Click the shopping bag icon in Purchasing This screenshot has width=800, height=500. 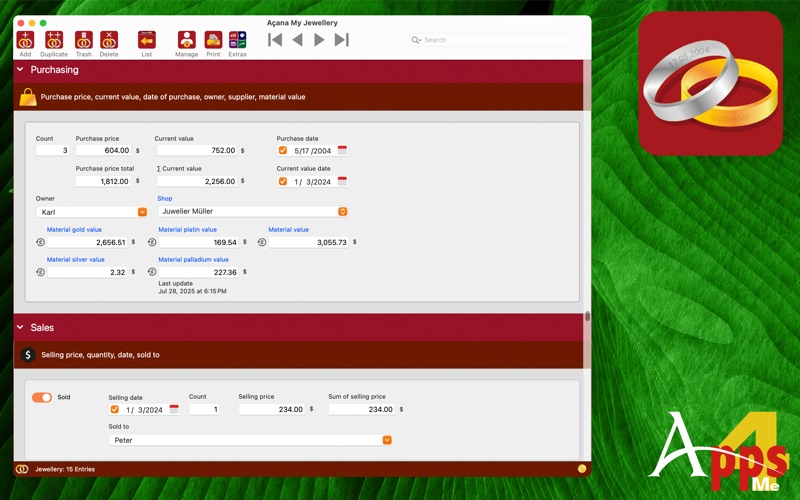[x=28, y=97]
